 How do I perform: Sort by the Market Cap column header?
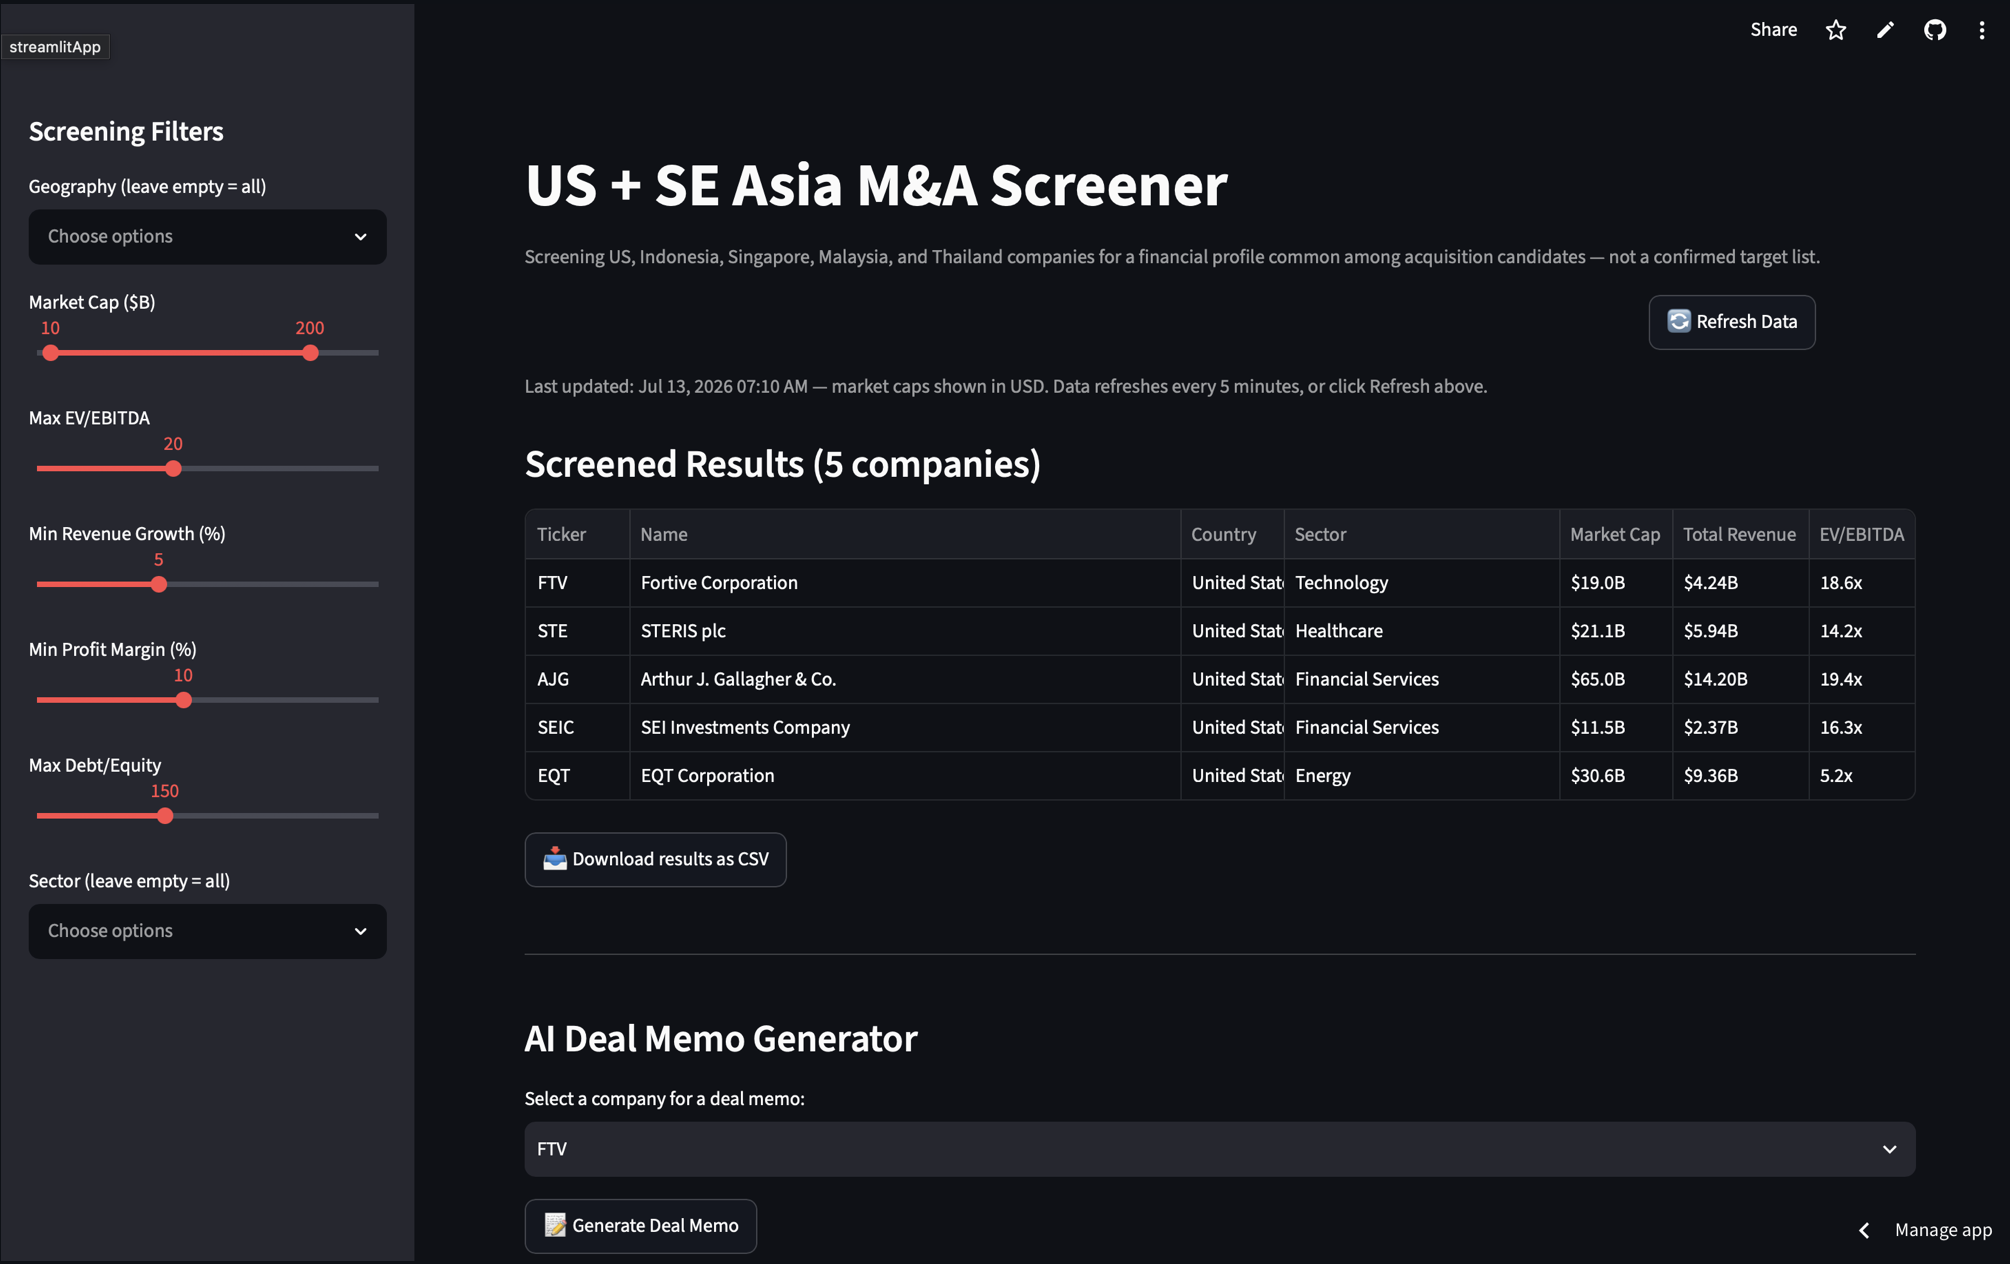coord(1615,534)
